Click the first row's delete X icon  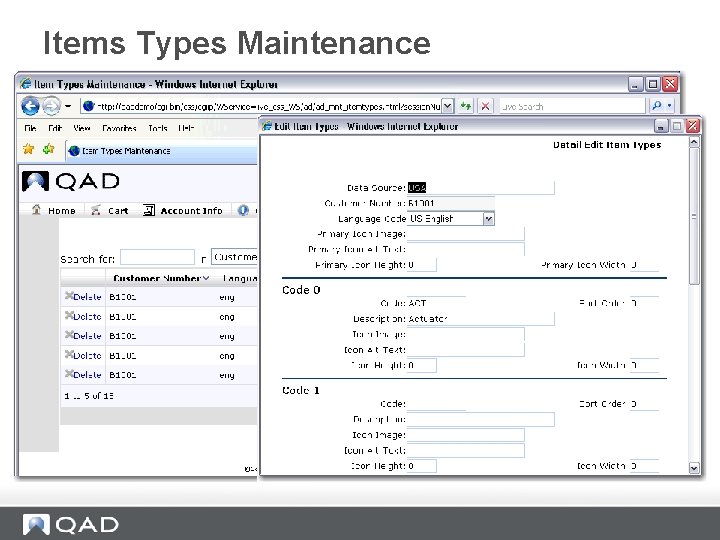point(69,295)
